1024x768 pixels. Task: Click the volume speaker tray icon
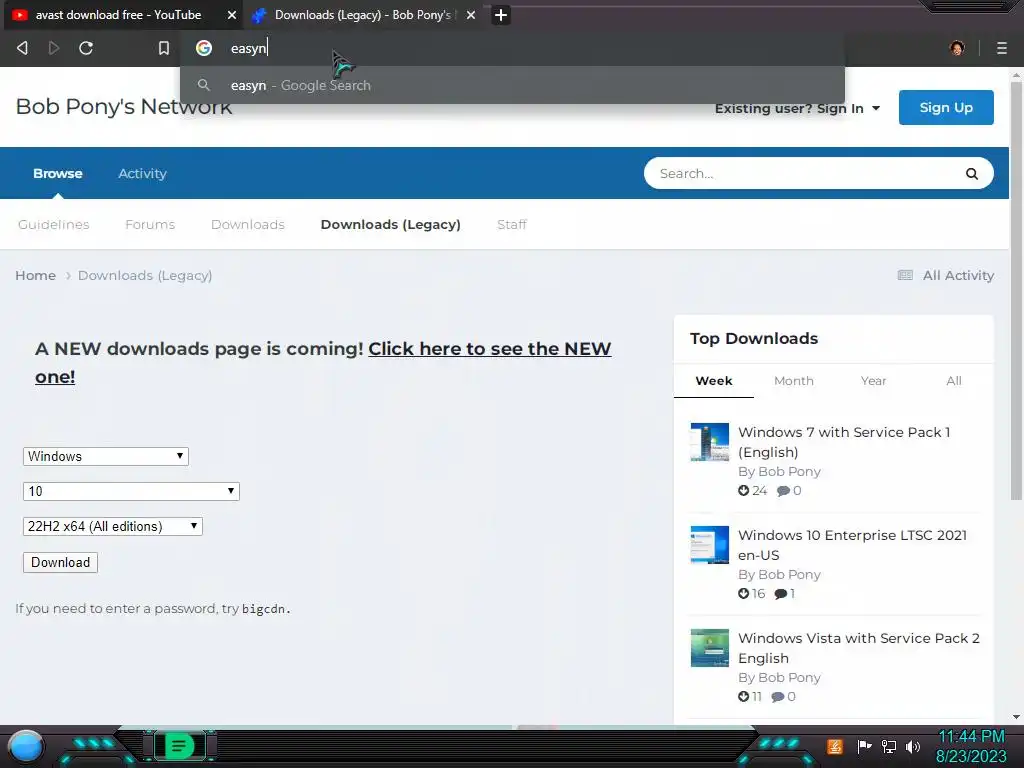pos(913,746)
